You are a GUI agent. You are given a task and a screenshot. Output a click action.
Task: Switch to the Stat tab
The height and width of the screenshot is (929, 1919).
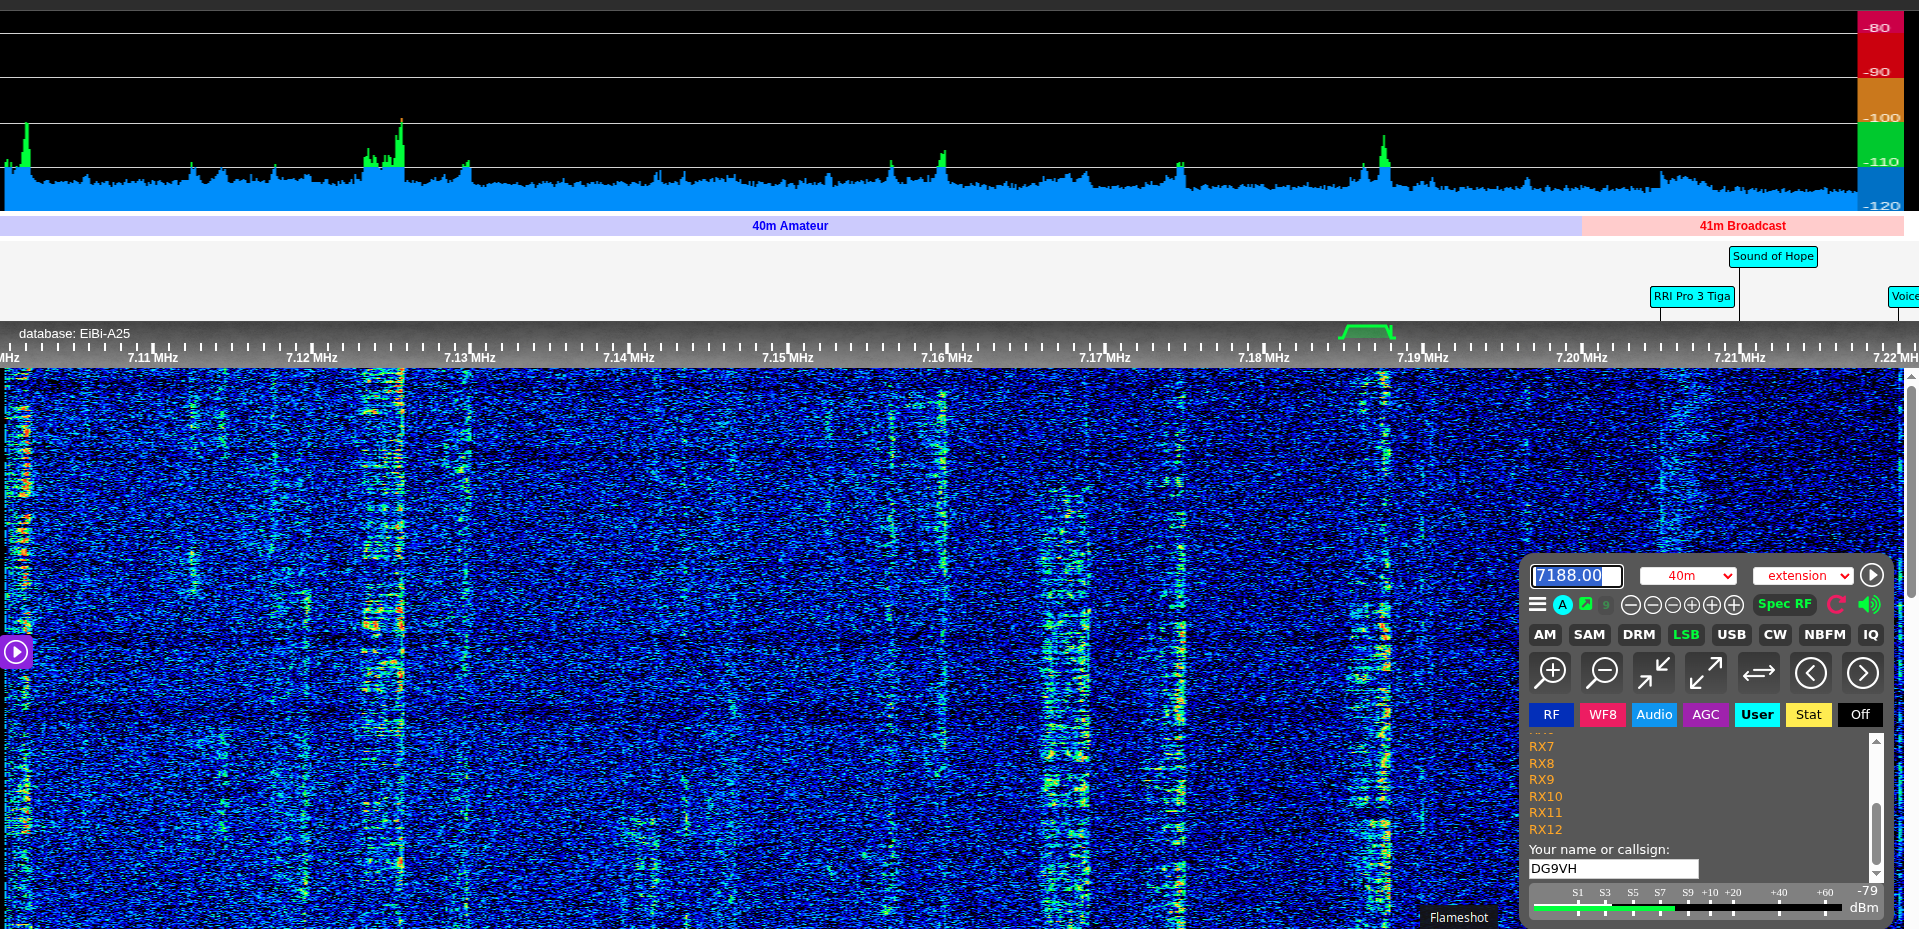(x=1808, y=715)
